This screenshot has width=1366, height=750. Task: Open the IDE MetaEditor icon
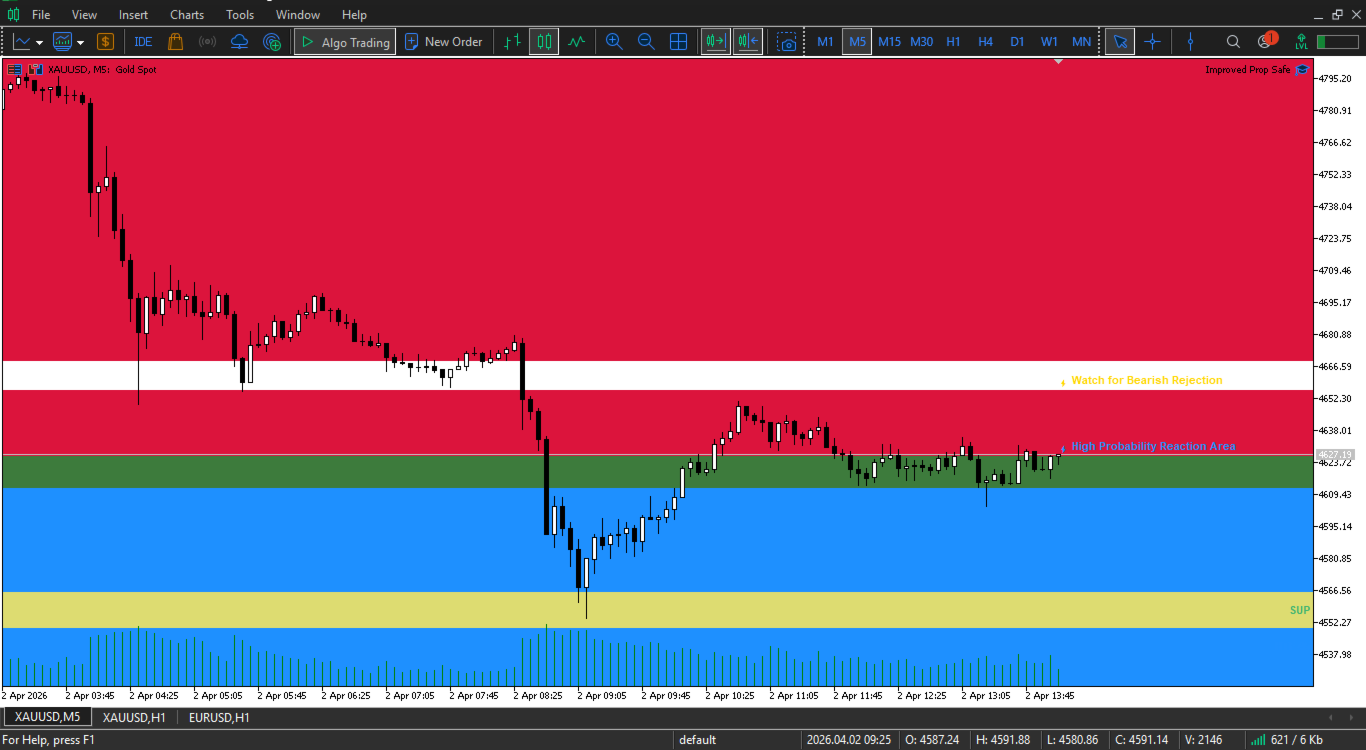point(143,42)
